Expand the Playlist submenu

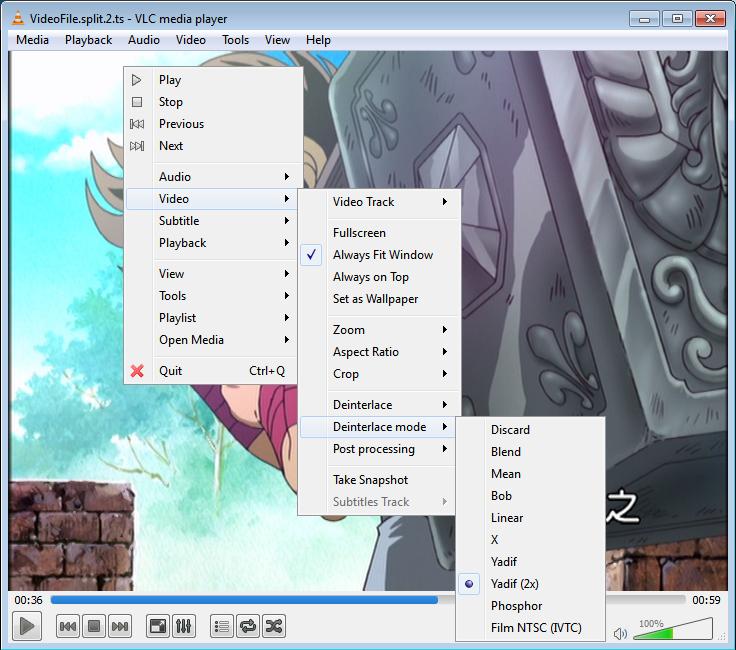tap(211, 318)
